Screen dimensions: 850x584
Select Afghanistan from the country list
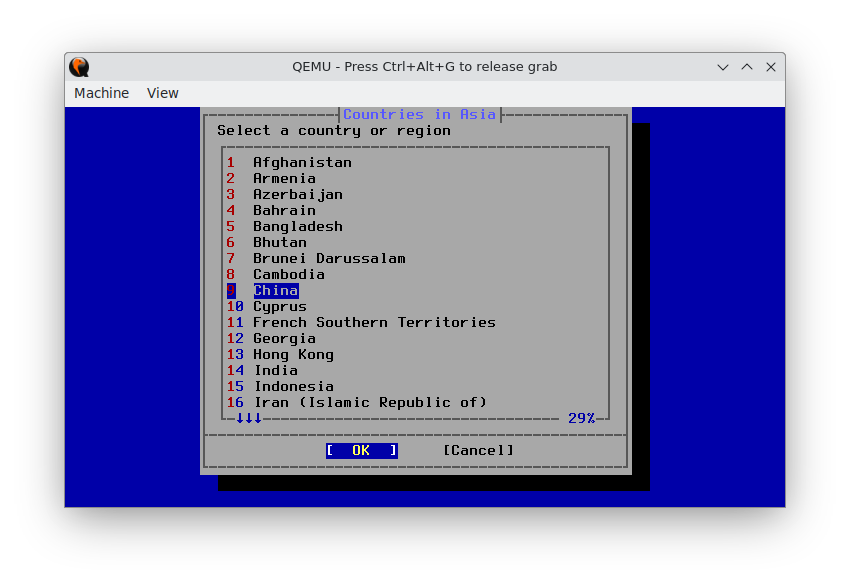[303, 162]
